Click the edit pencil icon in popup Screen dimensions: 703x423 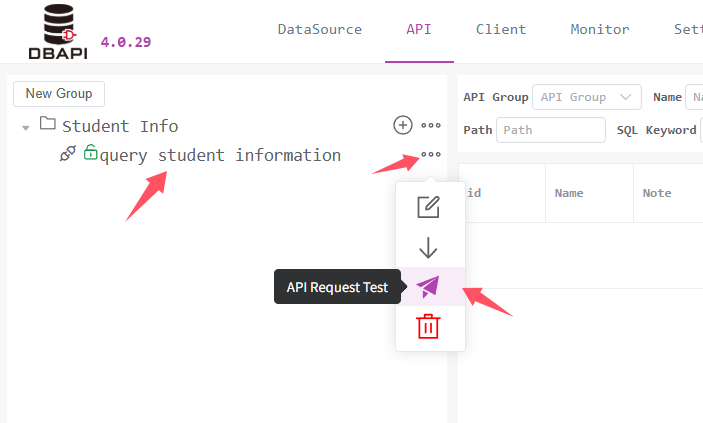point(428,207)
